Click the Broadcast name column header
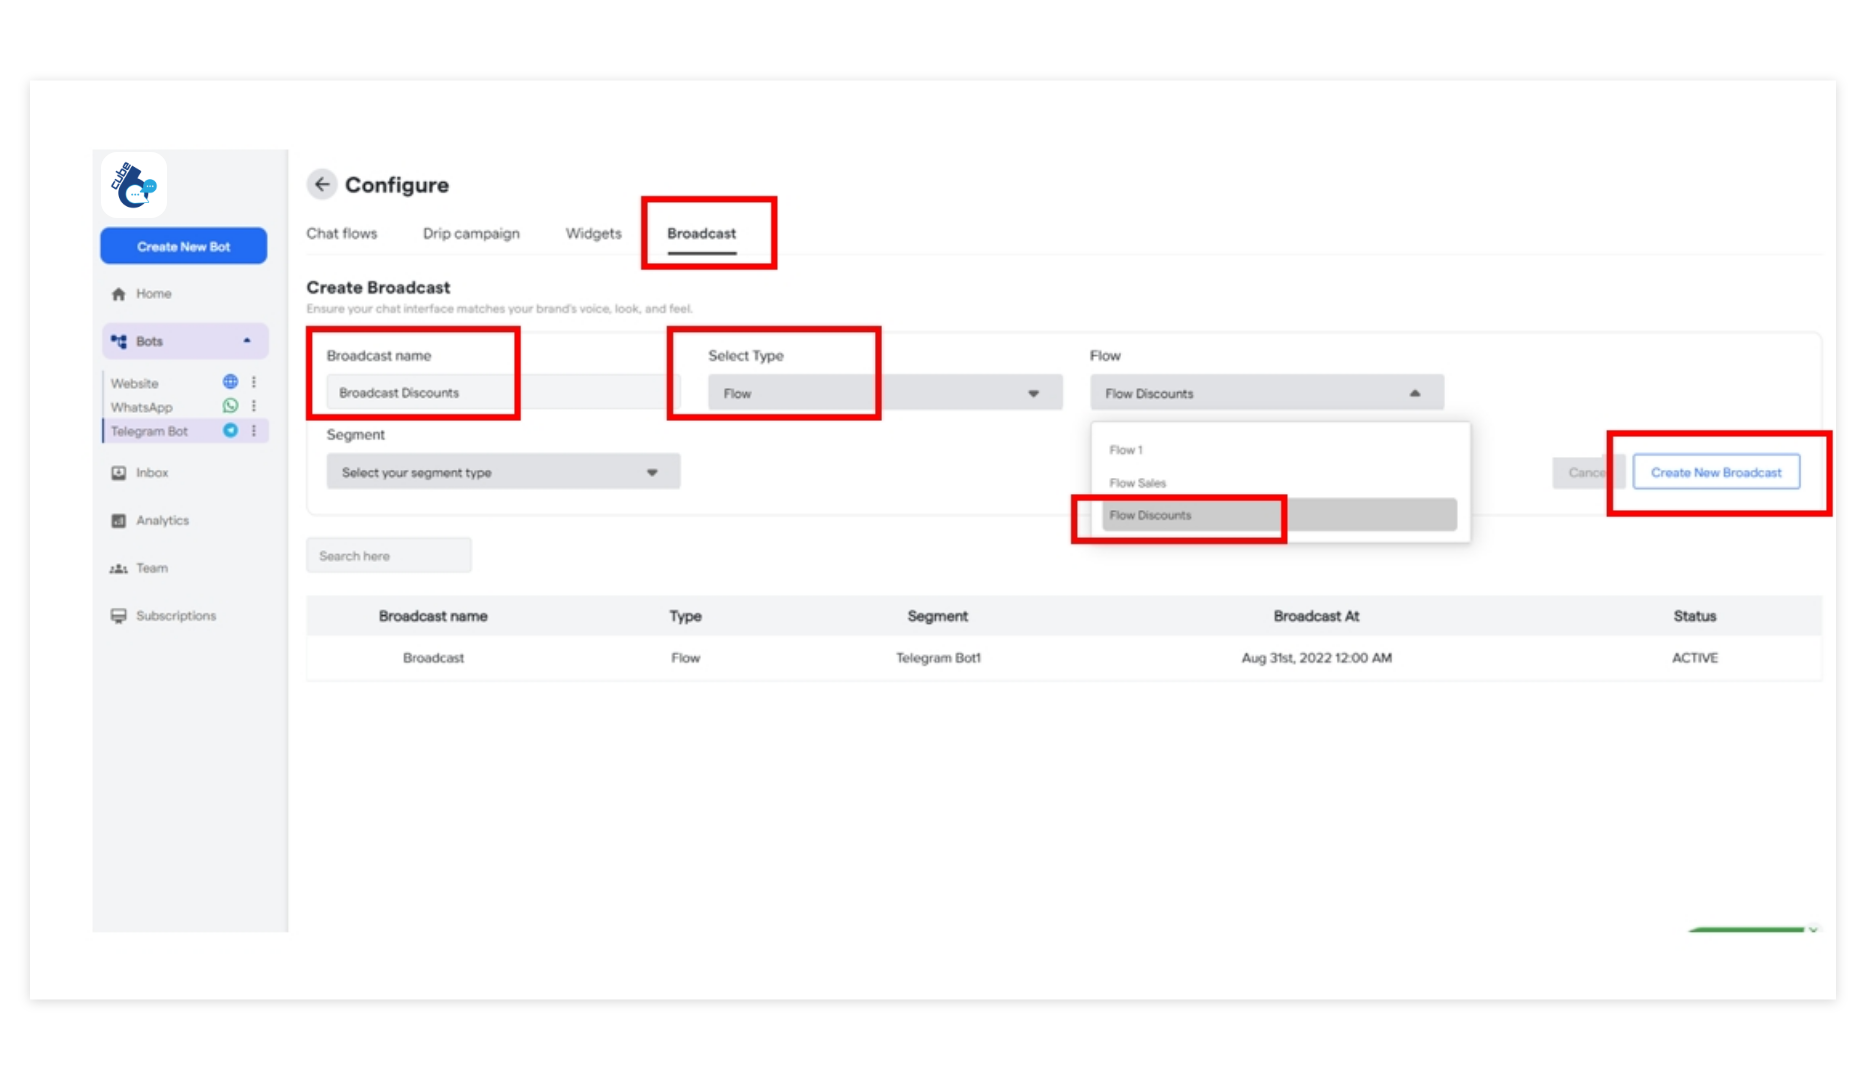The image size is (1866, 1080). point(433,616)
